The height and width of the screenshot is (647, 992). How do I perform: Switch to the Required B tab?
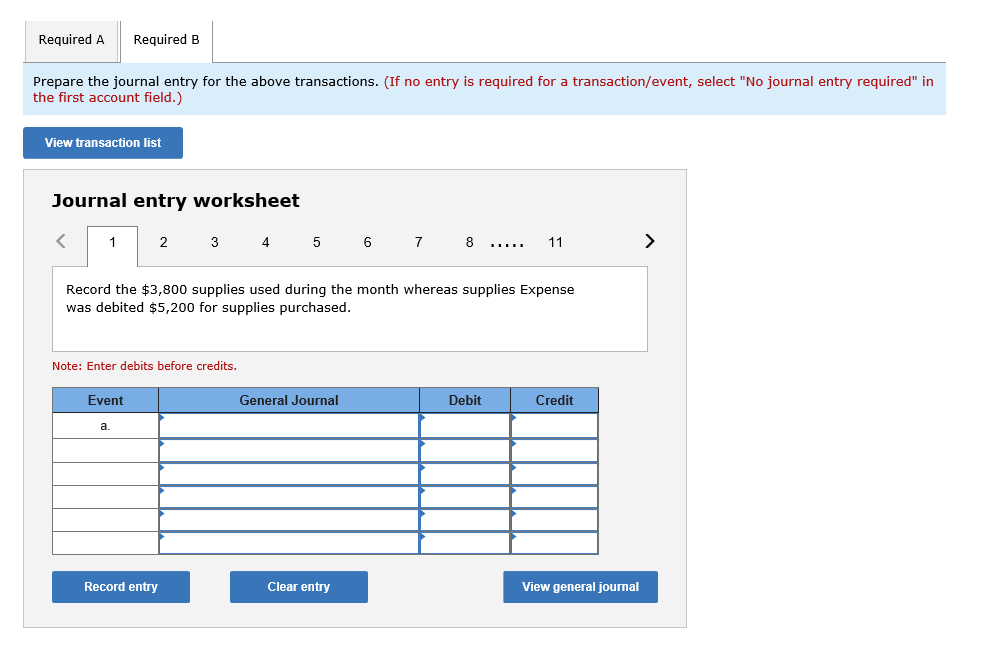[166, 39]
